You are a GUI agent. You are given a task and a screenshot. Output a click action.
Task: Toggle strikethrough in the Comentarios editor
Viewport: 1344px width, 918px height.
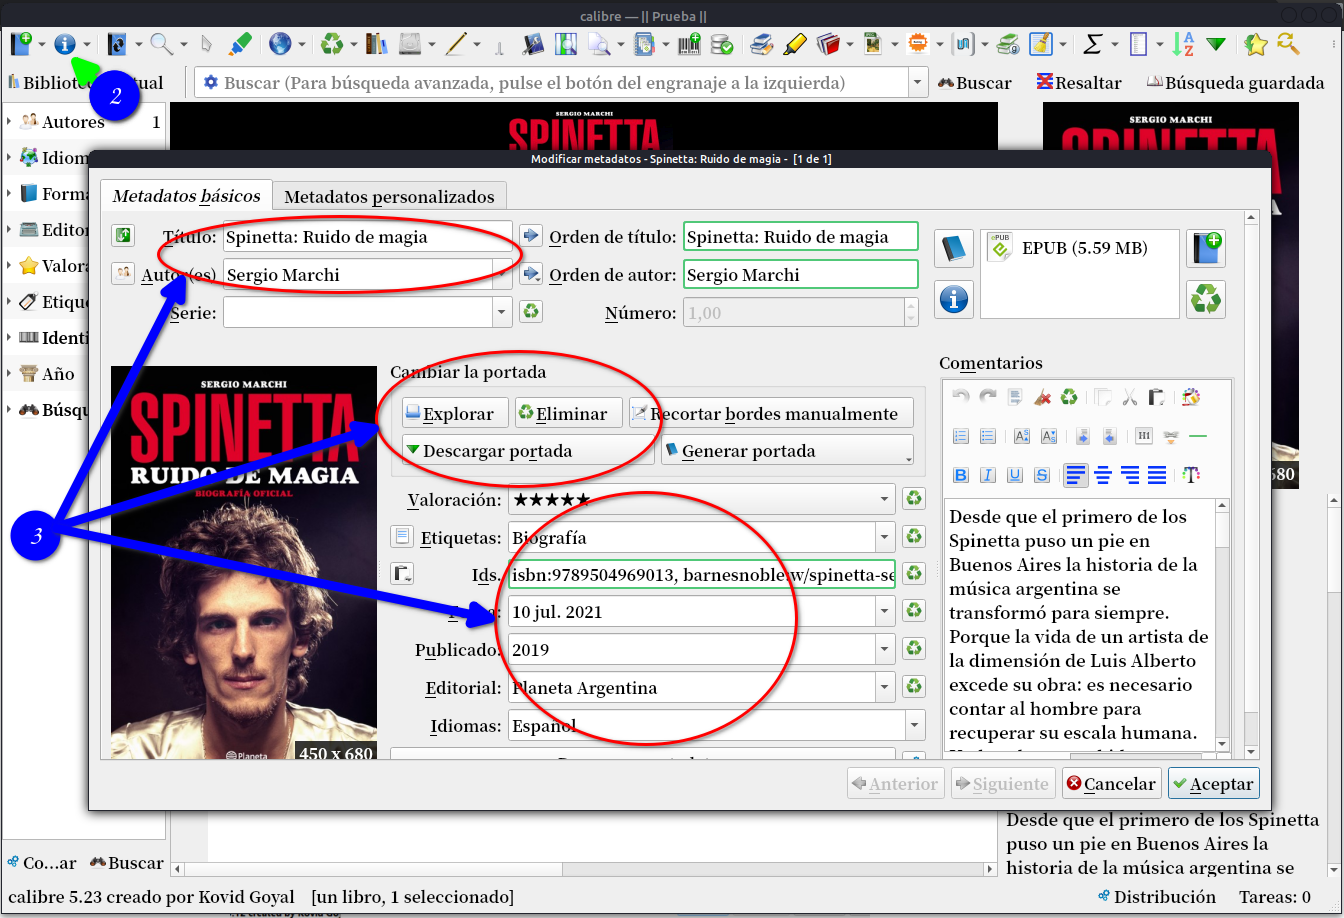[x=1042, y=475]
